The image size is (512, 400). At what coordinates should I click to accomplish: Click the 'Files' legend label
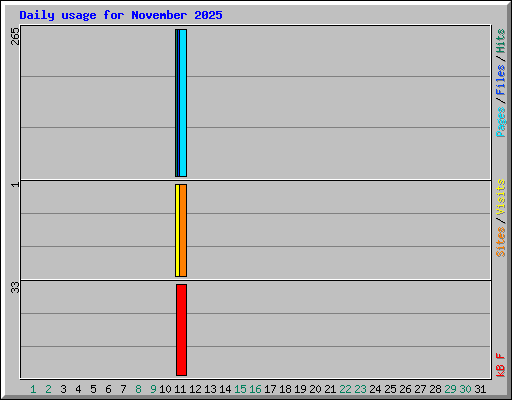pos(501,80)
